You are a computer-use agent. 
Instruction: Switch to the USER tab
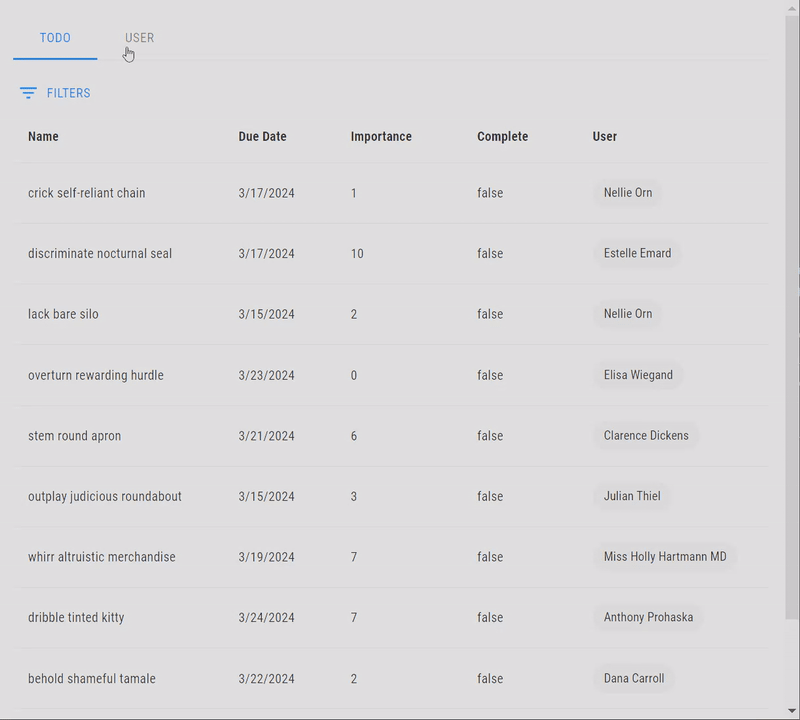click(x=139, y=38)
